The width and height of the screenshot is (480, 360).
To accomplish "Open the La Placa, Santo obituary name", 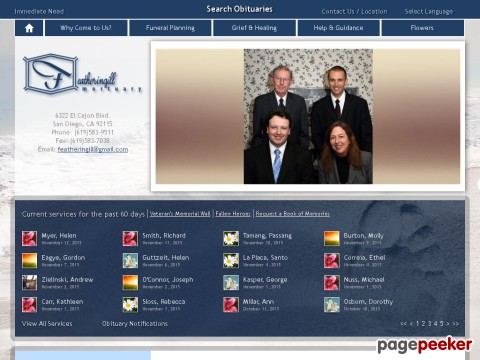I will (x=265, y=258).
